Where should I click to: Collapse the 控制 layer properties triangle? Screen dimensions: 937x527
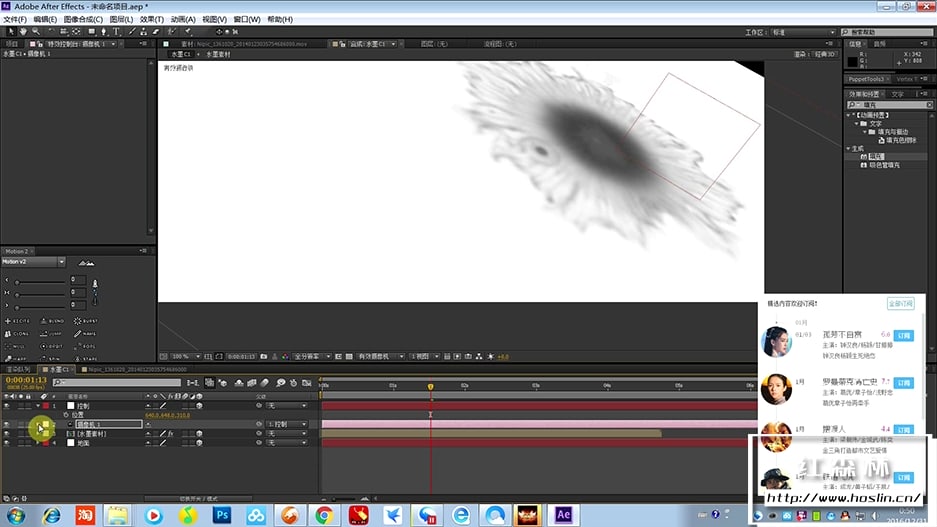click(x=38, y=406)
